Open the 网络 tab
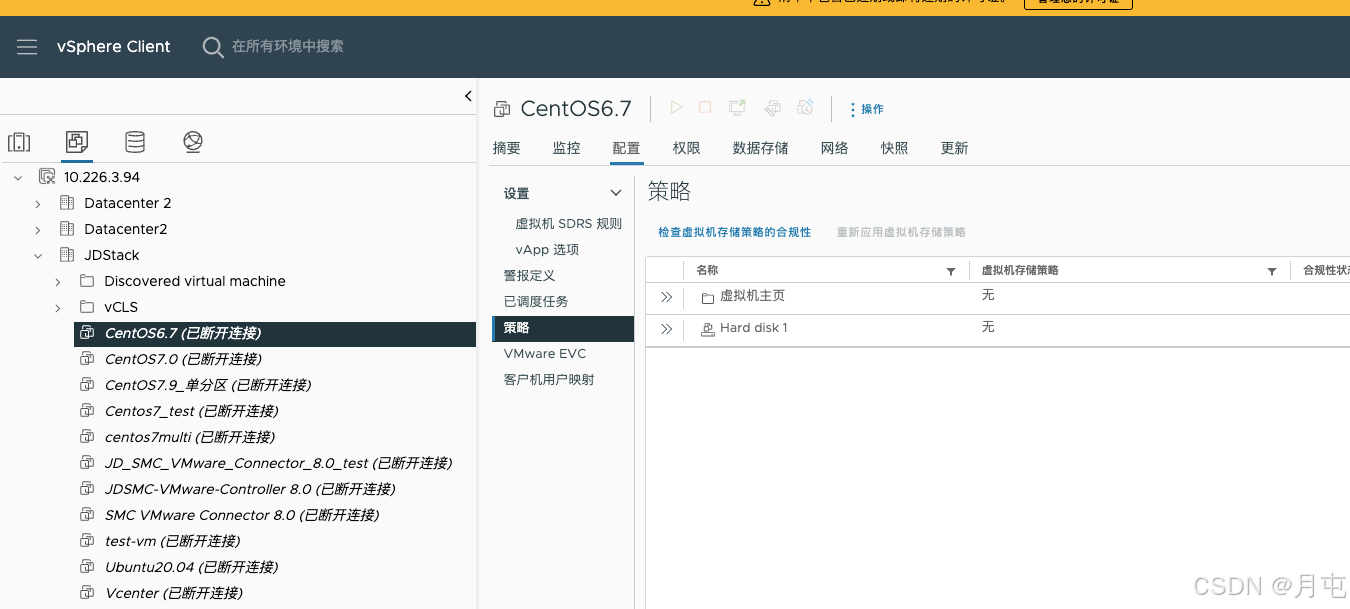 (834, 148)
